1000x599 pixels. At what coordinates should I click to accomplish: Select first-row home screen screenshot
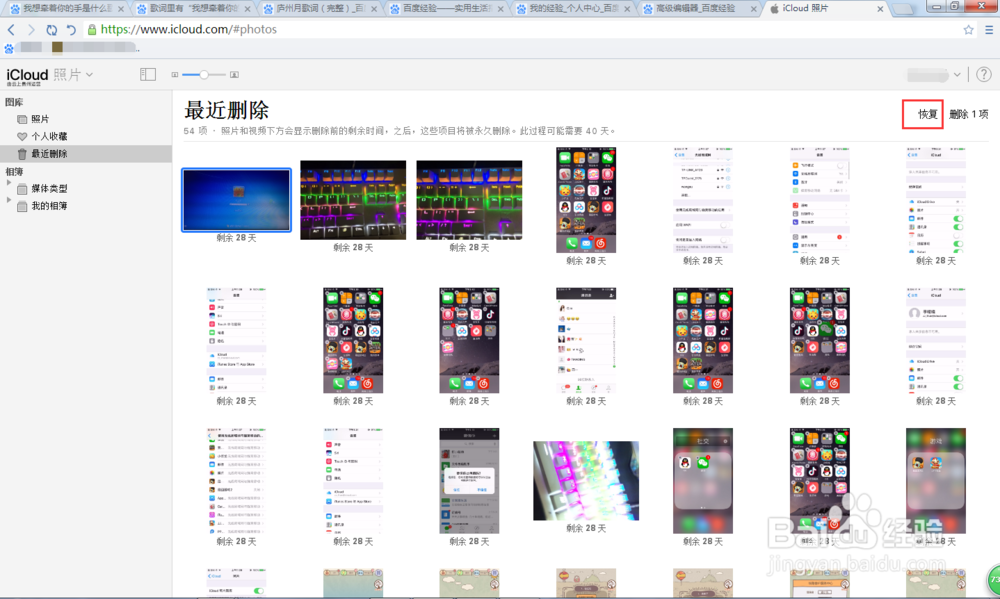[586, 200]
